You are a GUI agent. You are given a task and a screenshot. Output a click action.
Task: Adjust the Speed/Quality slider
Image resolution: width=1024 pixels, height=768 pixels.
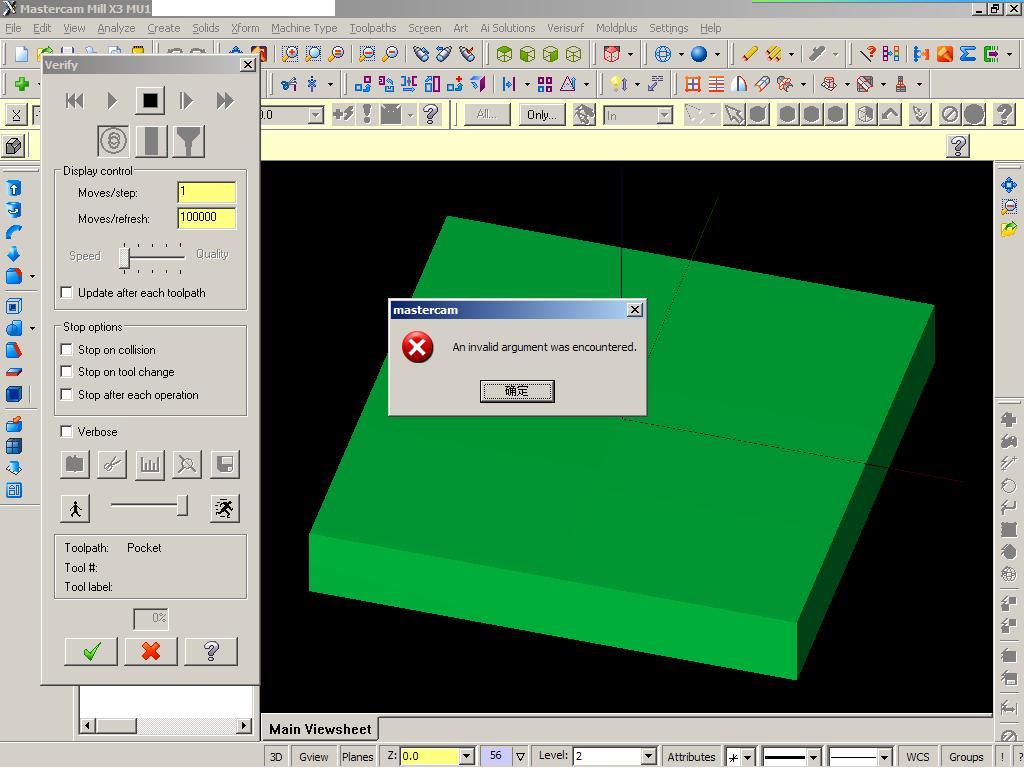coord(124,257)
